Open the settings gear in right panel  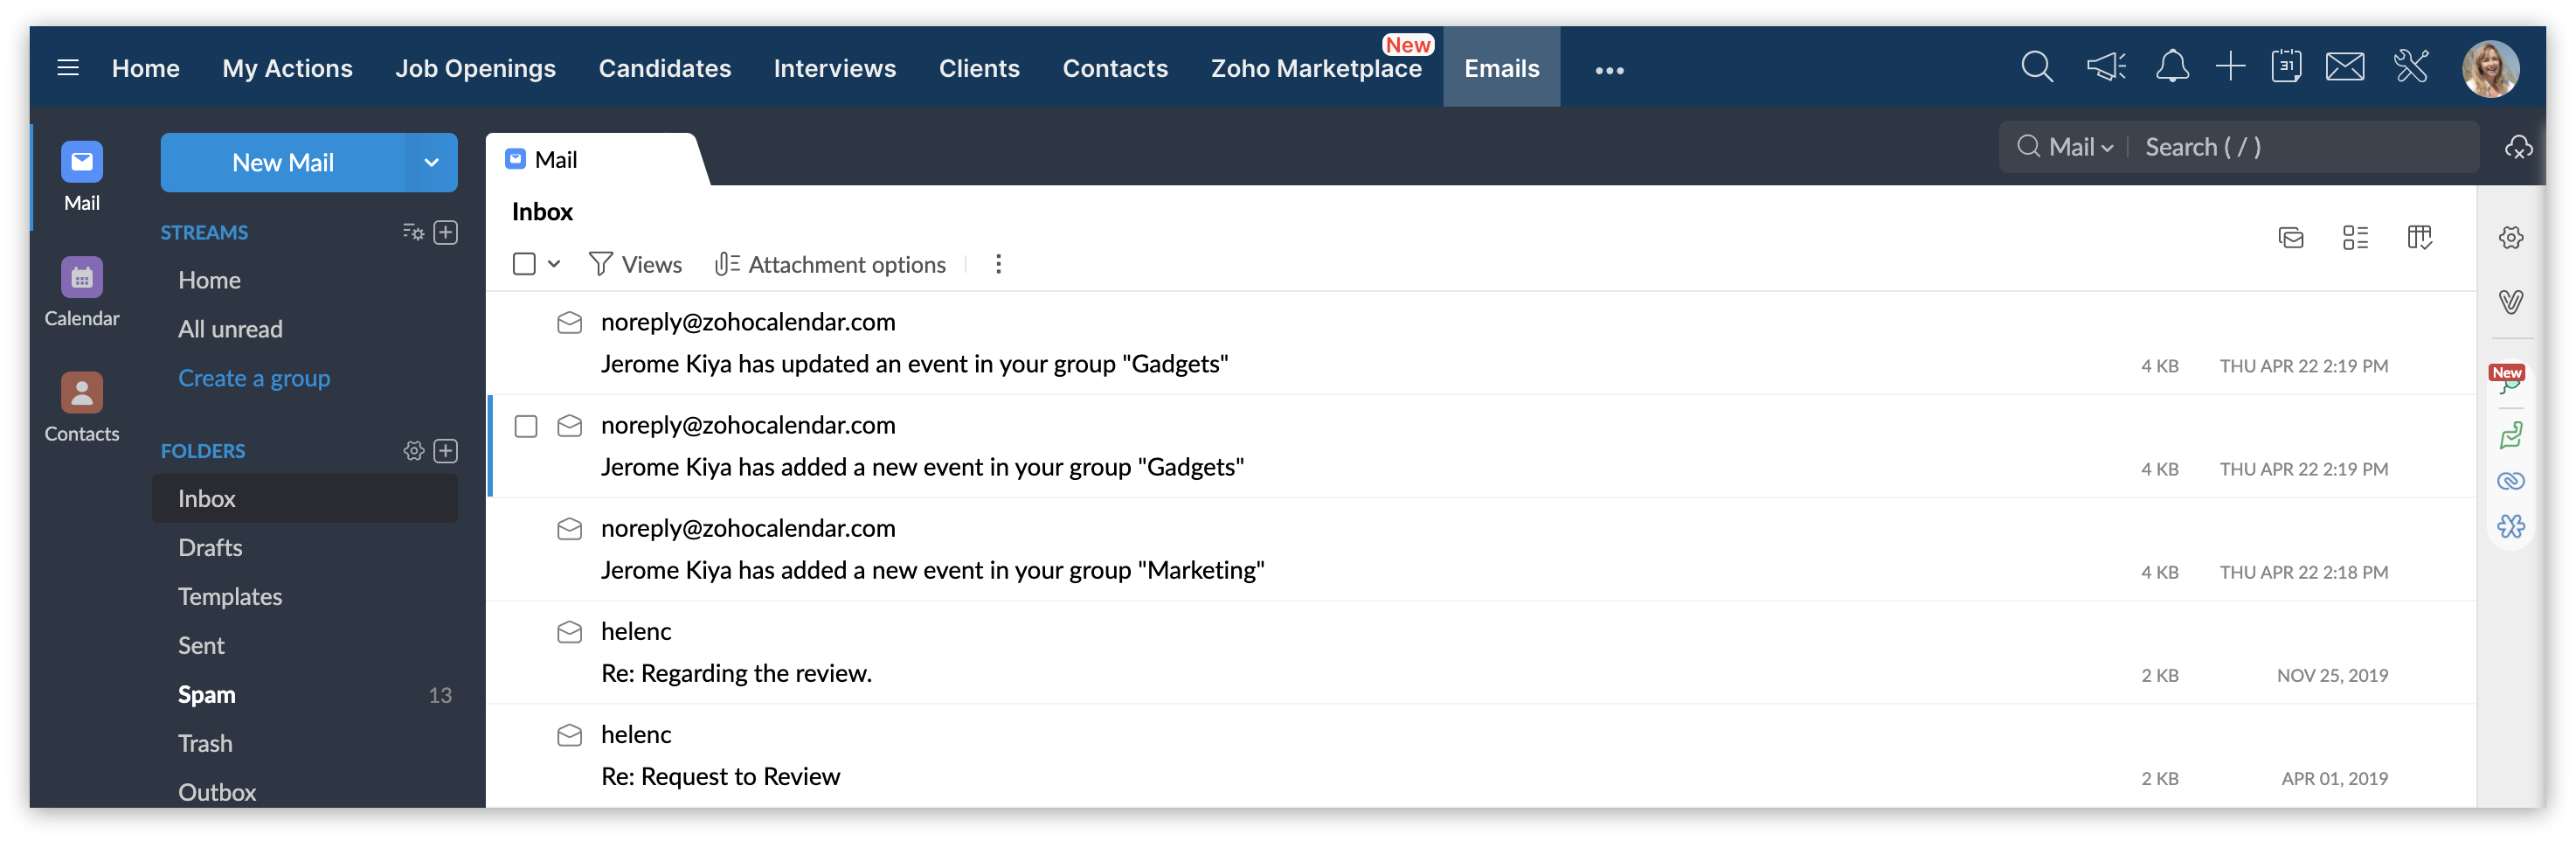tap(2511, 237)
